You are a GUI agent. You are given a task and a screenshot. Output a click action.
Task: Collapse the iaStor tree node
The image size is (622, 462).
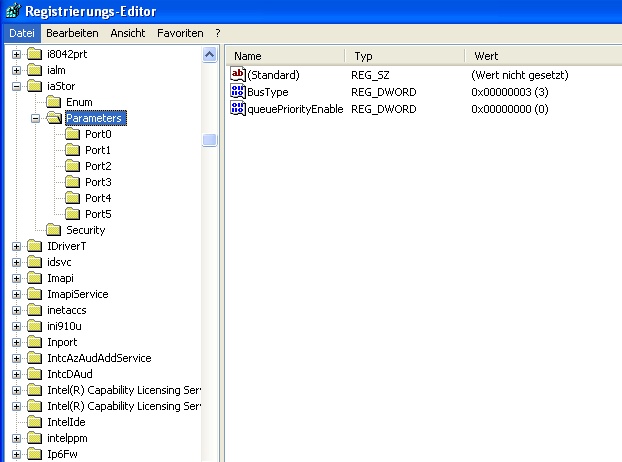17,86
